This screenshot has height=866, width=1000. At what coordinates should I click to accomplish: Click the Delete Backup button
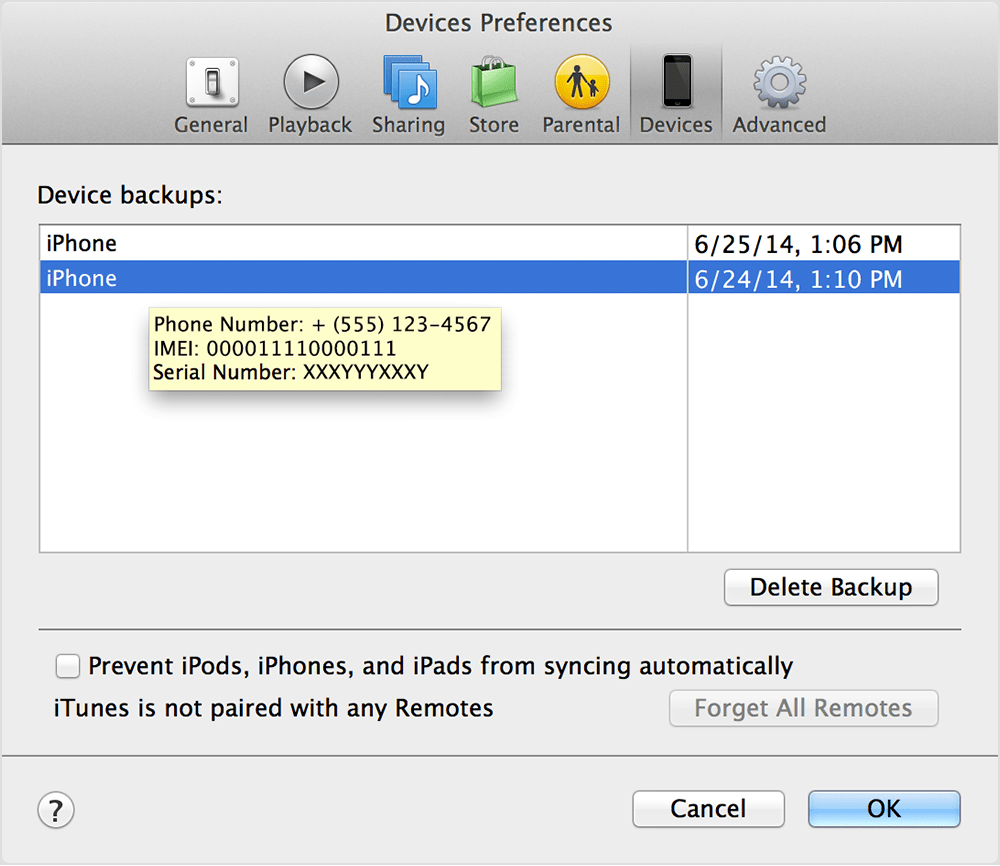831,587
